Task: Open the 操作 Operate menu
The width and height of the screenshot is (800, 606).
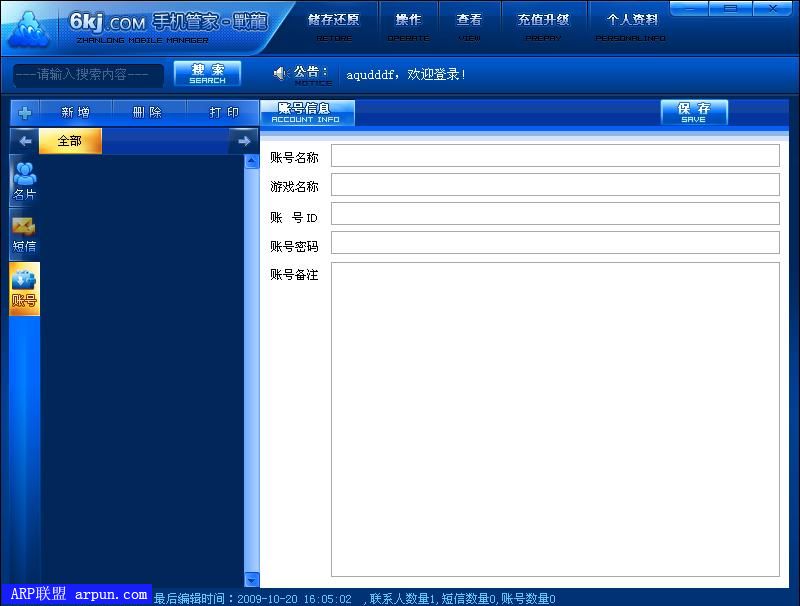Action: 408,26
